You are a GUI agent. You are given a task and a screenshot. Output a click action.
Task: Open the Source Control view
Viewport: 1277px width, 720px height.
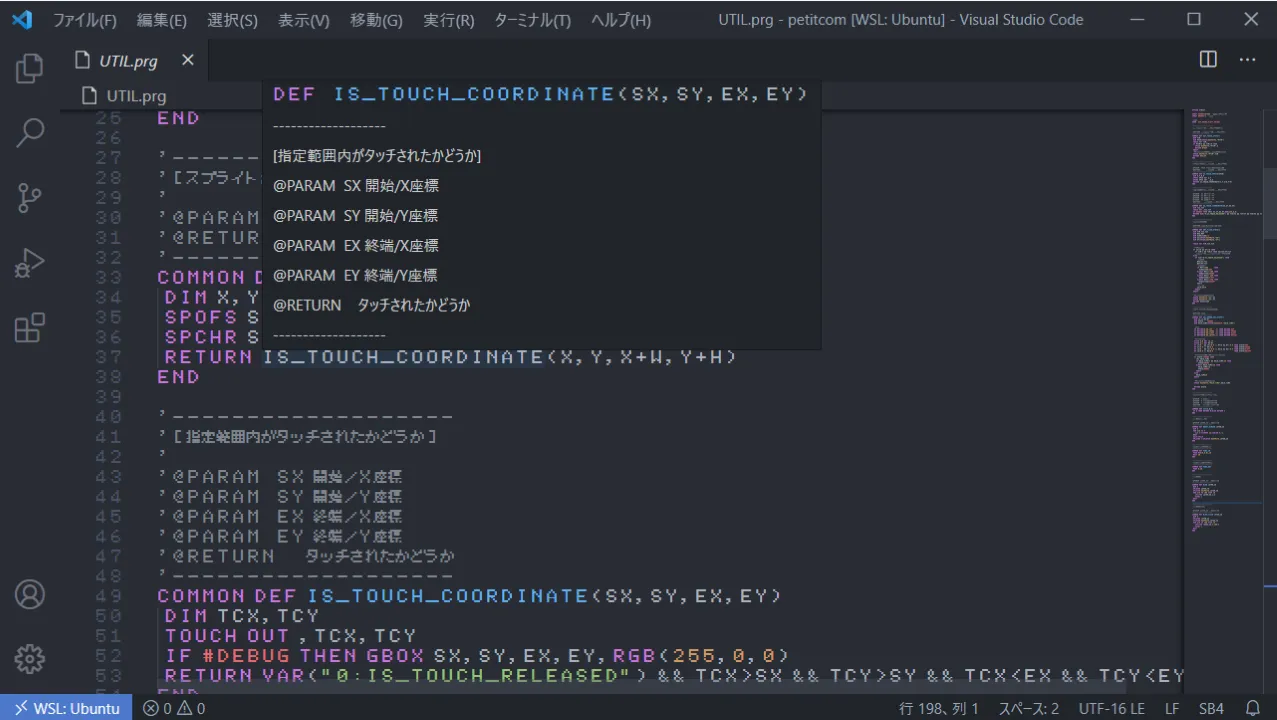coord(30,198)
